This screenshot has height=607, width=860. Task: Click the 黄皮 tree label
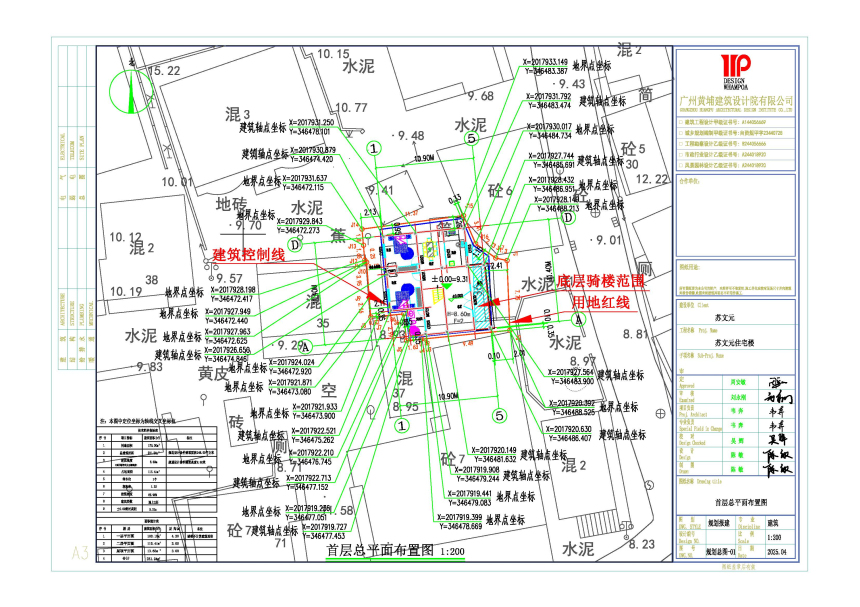click(213, 374)
